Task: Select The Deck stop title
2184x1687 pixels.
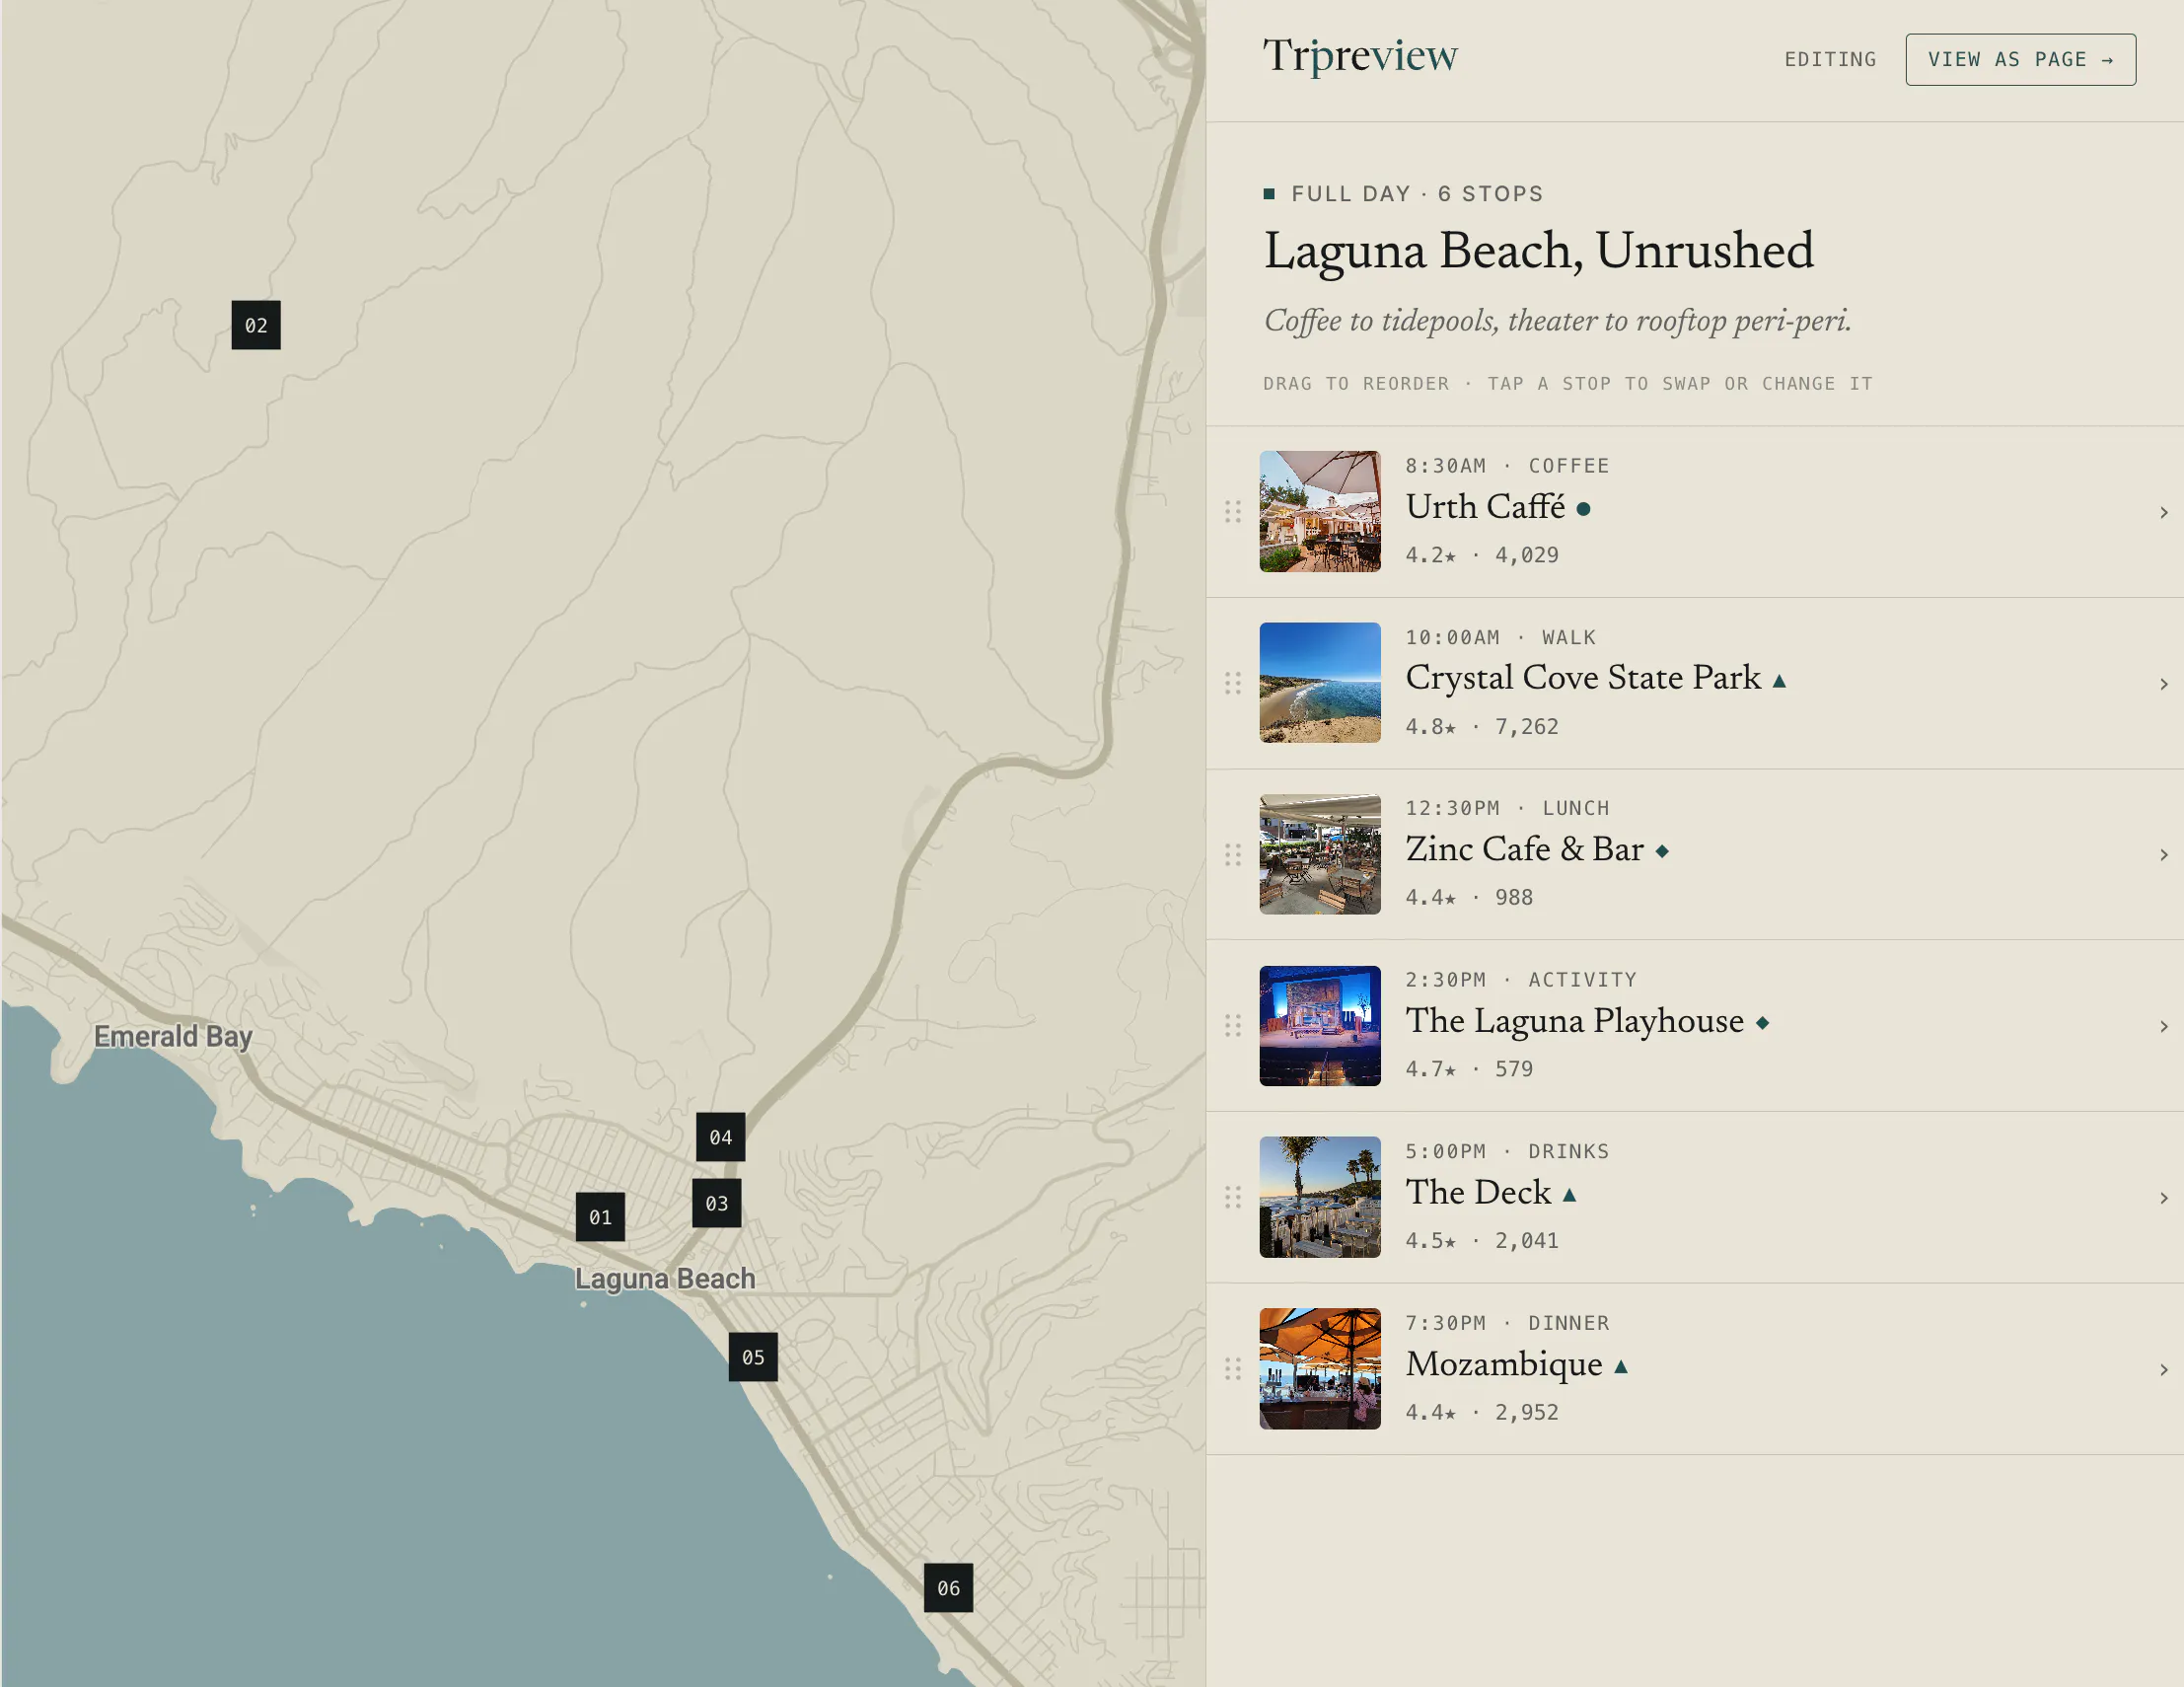Action: pos(1478,1193)
